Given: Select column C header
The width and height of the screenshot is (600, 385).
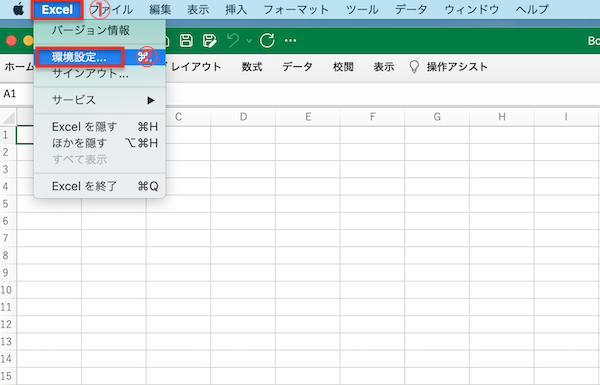Looking at the screenshot, I should pos(178,117).
